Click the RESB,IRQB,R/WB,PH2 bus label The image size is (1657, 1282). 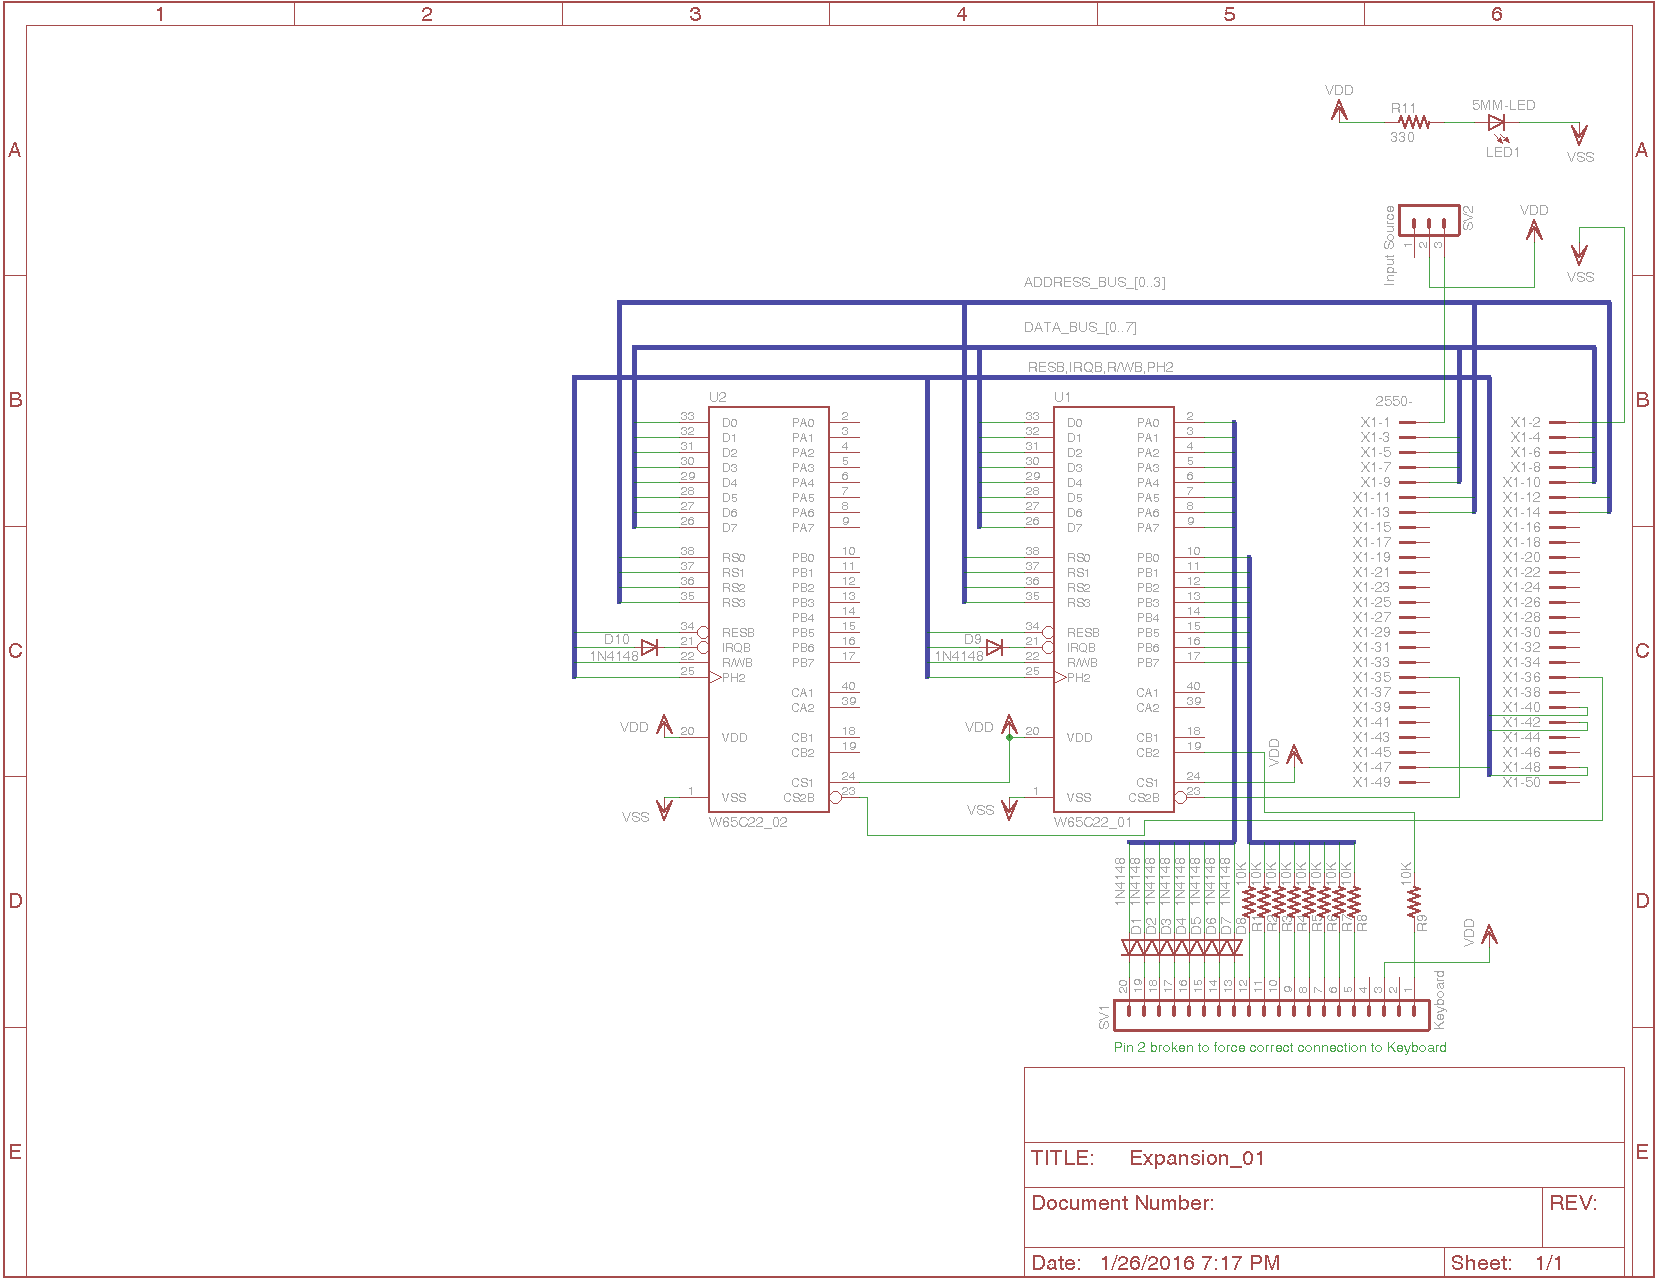[x=1100, y=367]
